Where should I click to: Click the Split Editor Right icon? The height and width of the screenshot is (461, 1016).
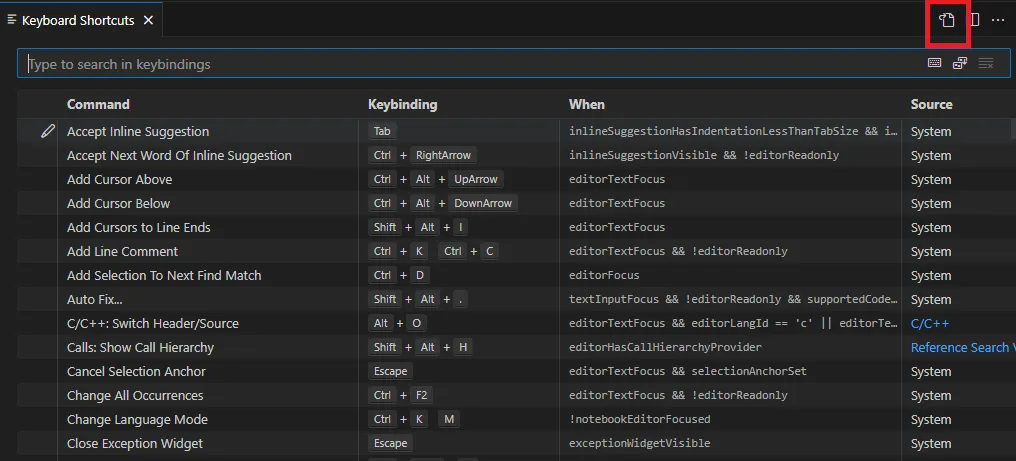(974, 20)
